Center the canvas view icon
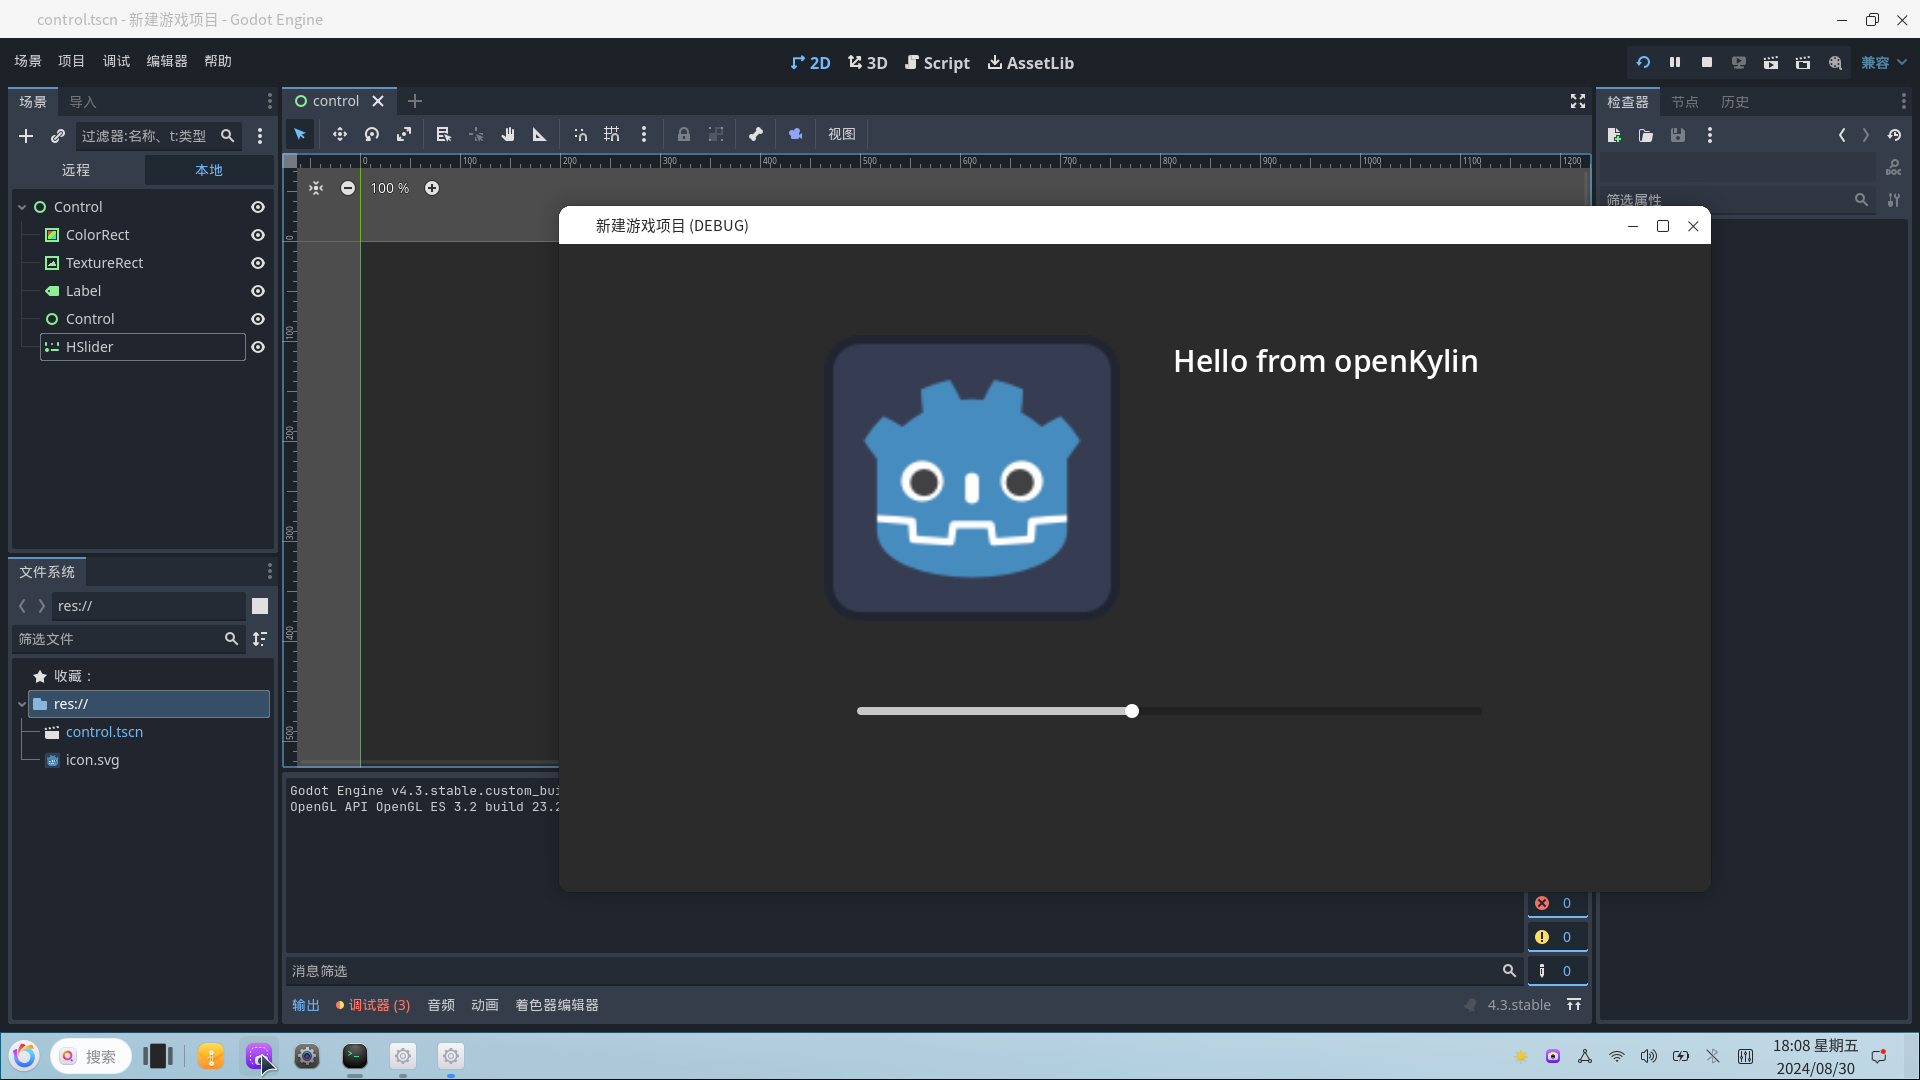Viewport: 1920px width, 1080px height. coord(316,188)
